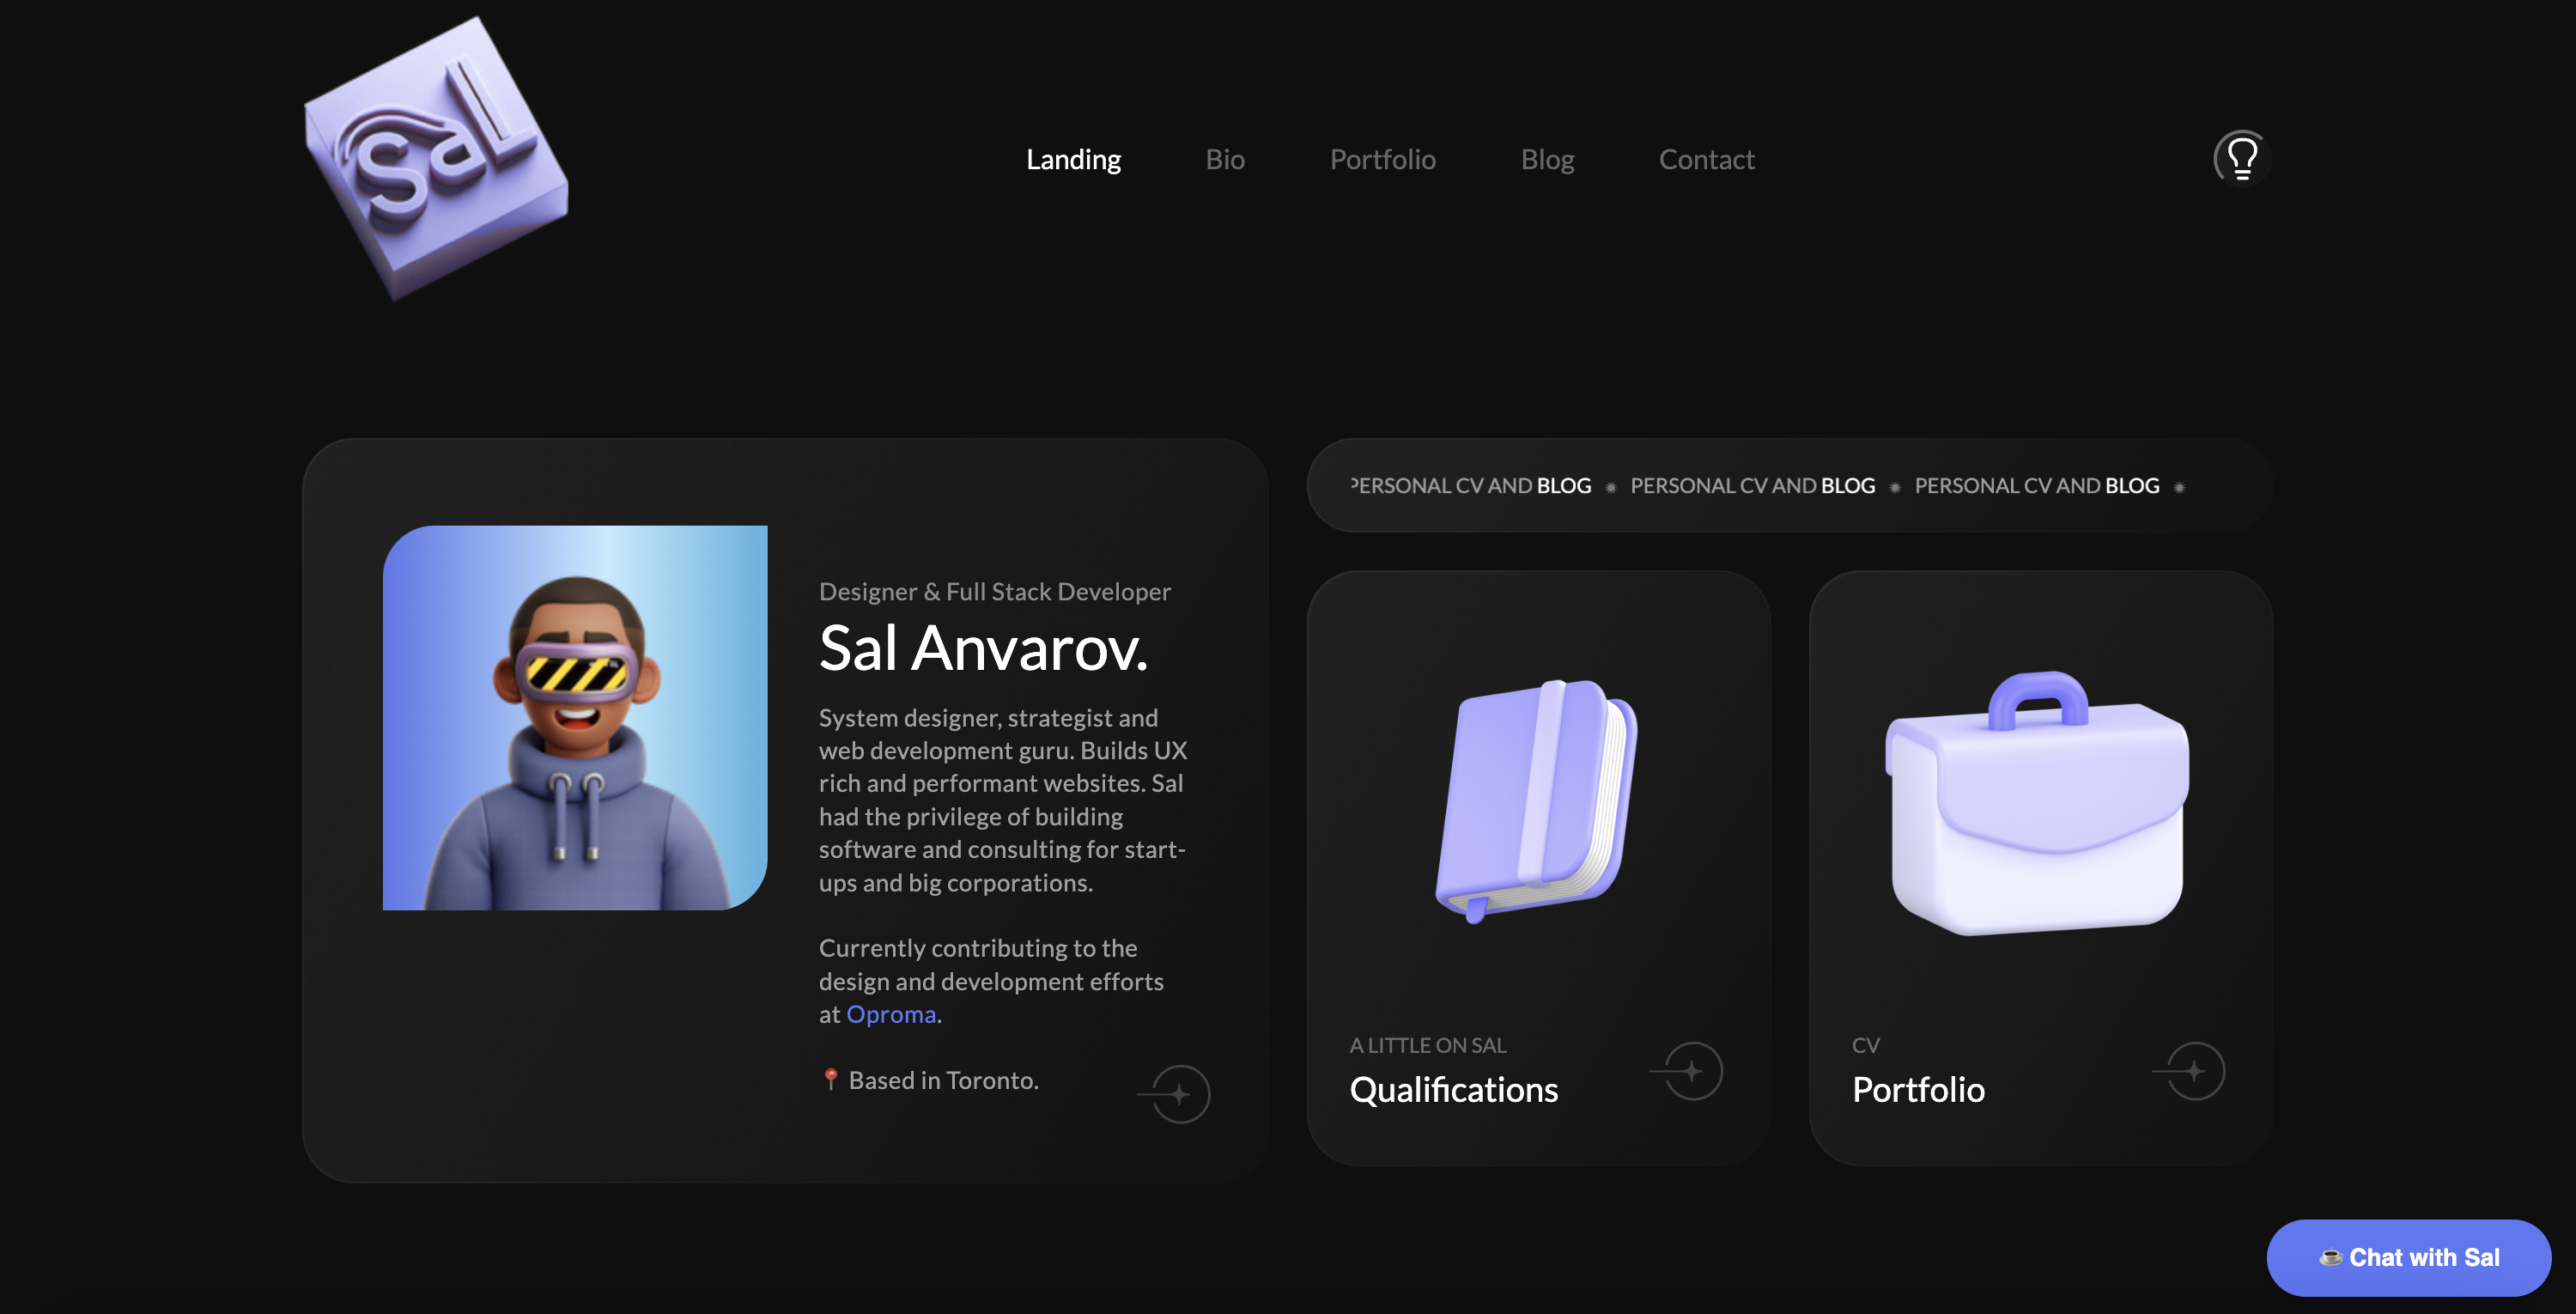Click the arrow icon on Portfolio card
Viewport: 2576px width, 1314px height.
tap(2194, 1070)
